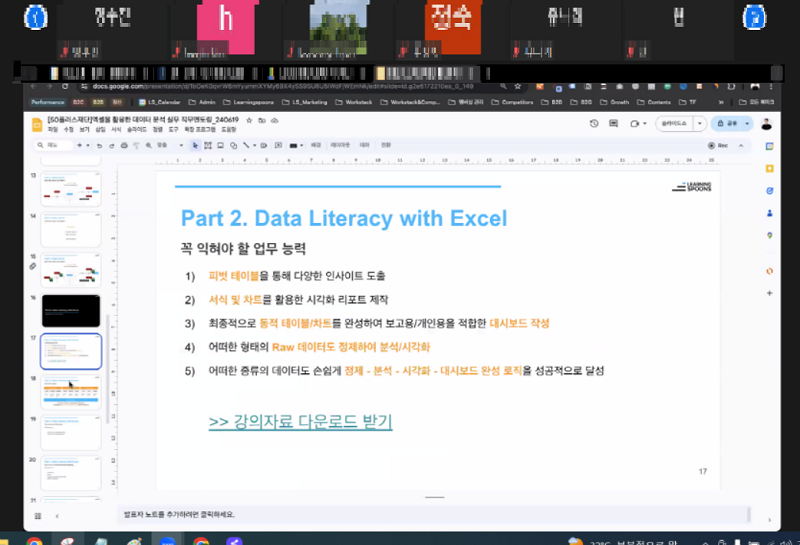The height and width of the screenshot is (545, 800).
Task: Expand side panel chevron at bottom right
Action: pyautogui.click(x=769, y=520)
